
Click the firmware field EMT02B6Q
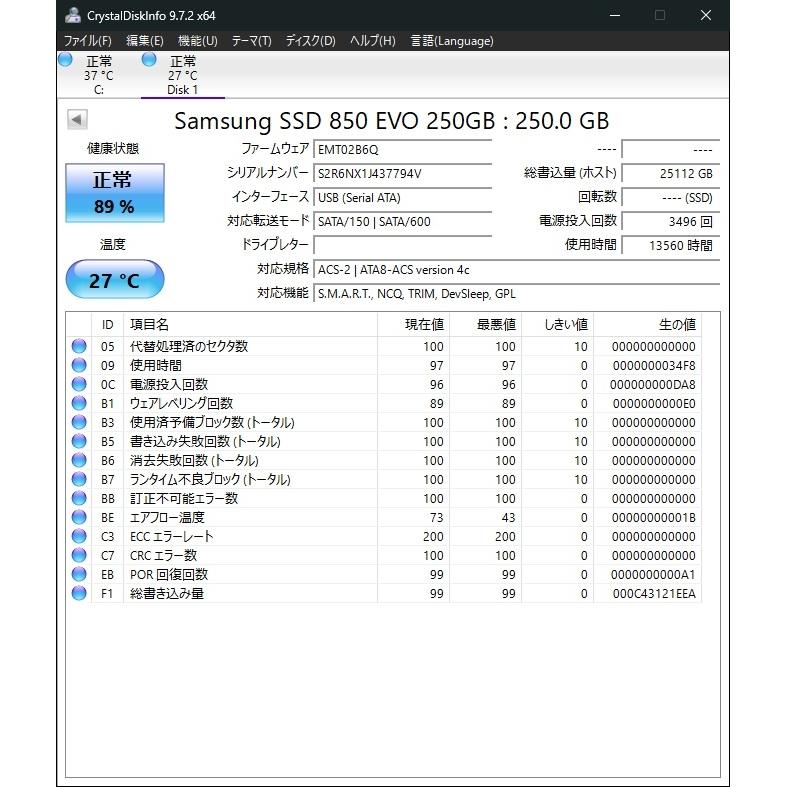(x=403, y=150)
